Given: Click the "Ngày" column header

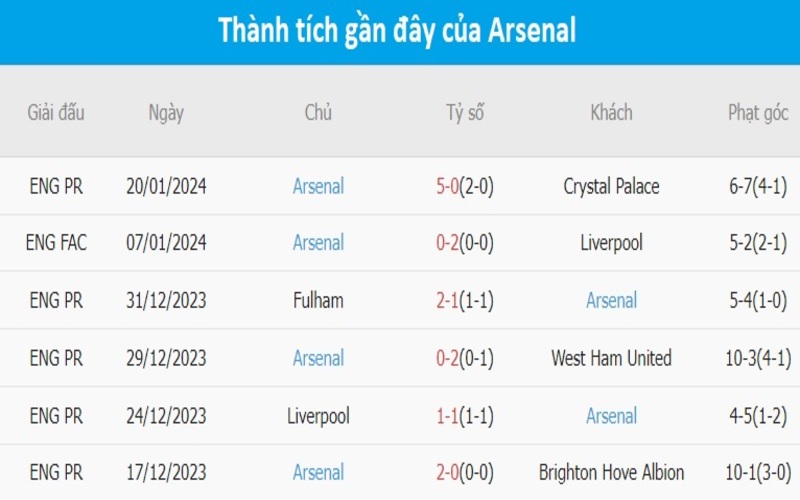Looking at the screenshot, I should pyautogui.click(x=166, y=112).
